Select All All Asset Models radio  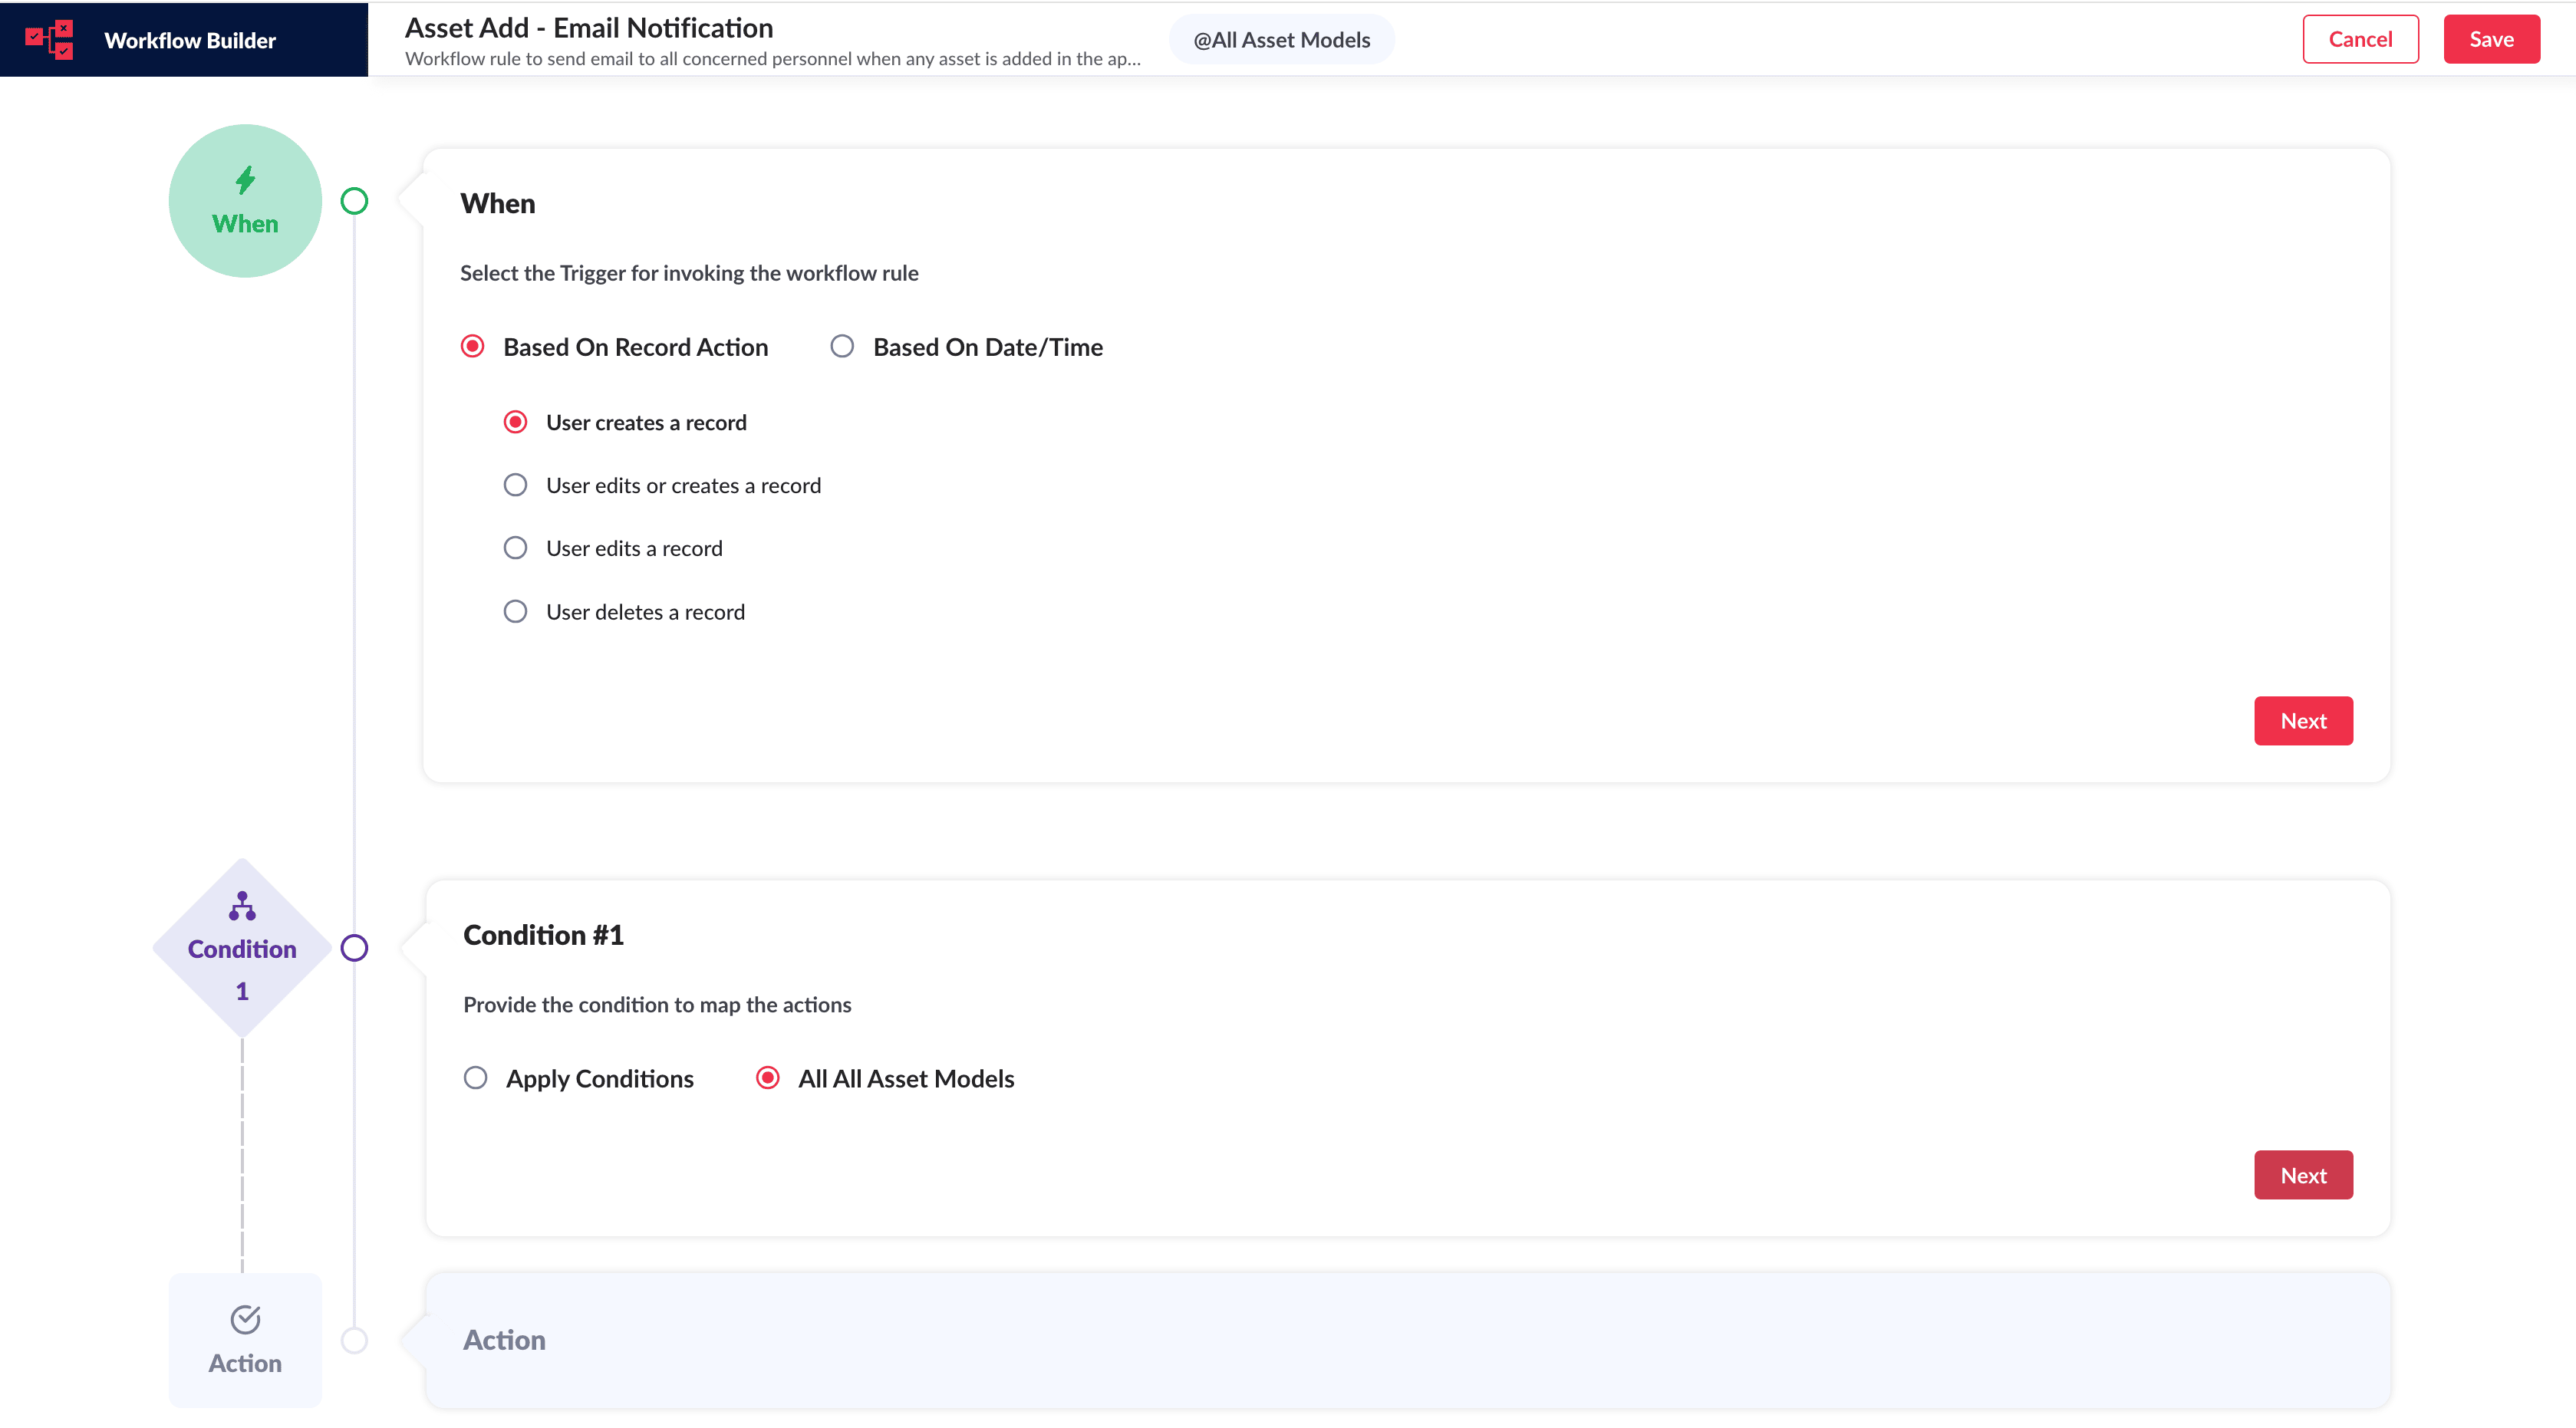point(768,1078)
